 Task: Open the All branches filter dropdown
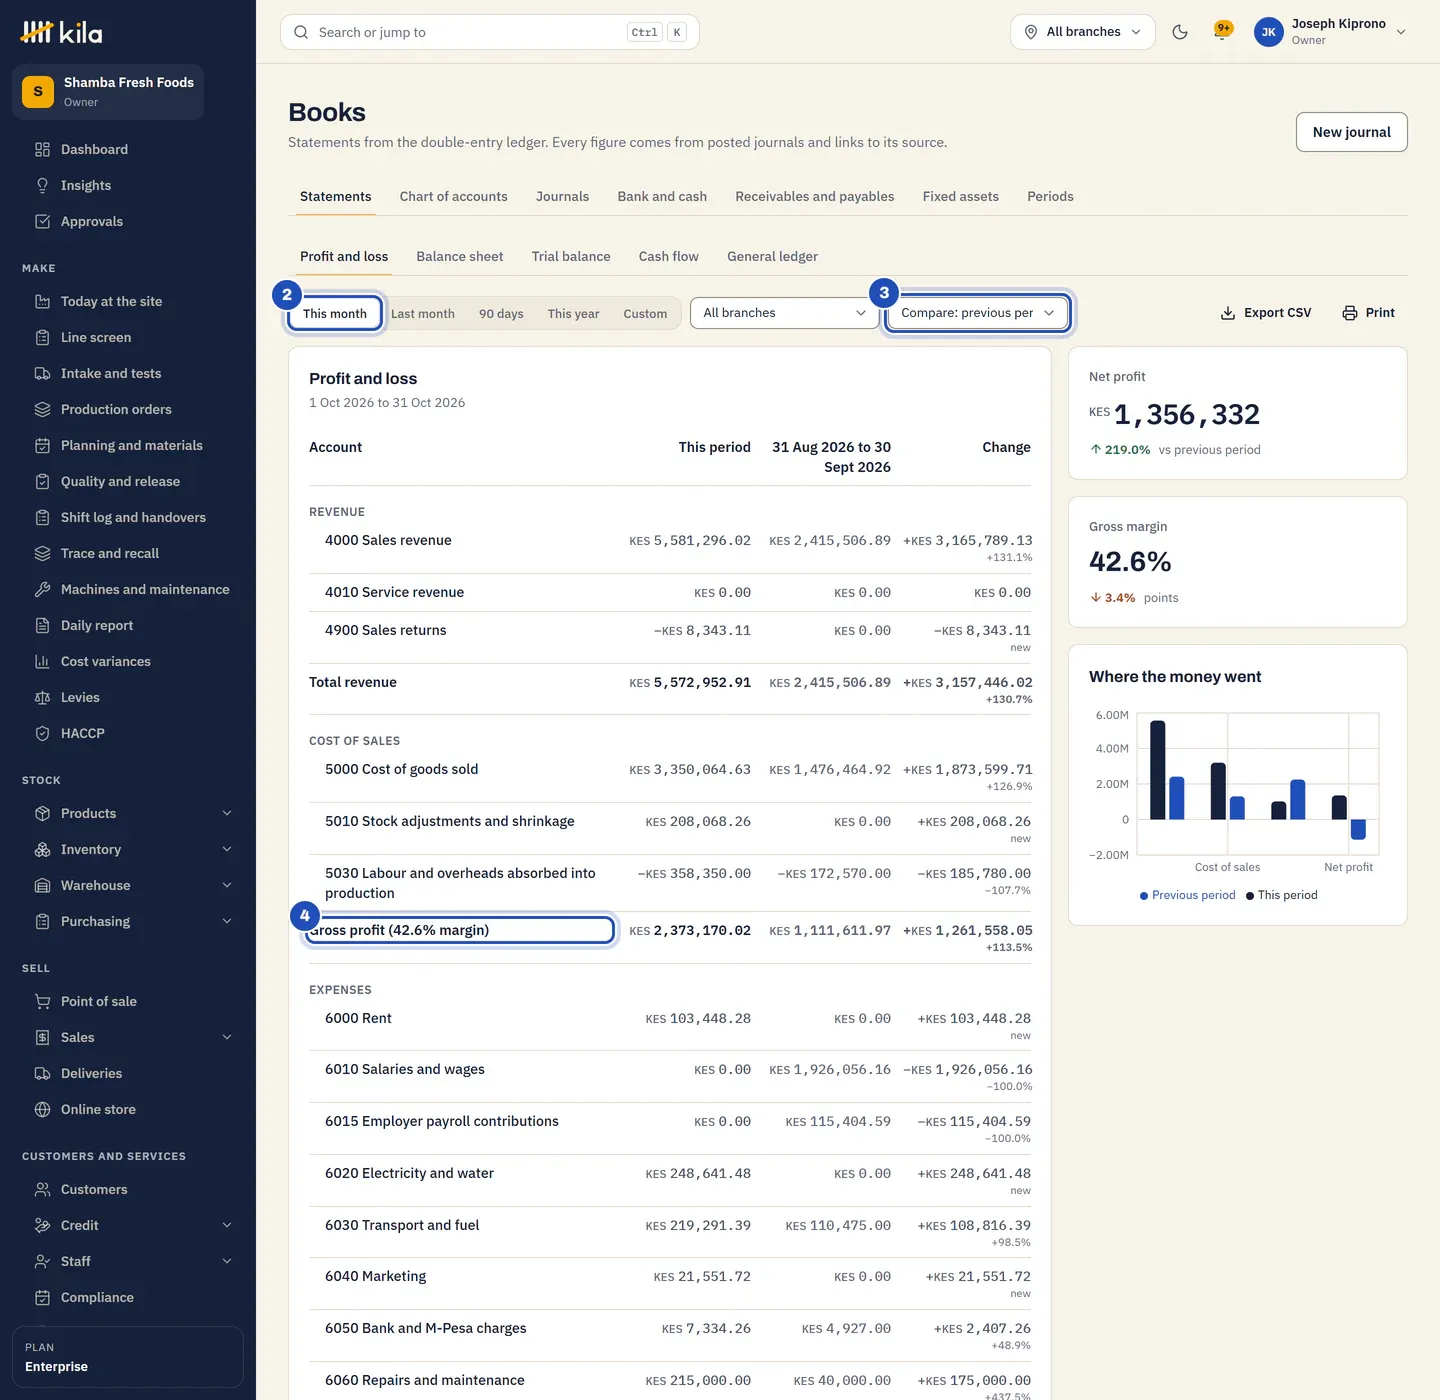point(784,313)
